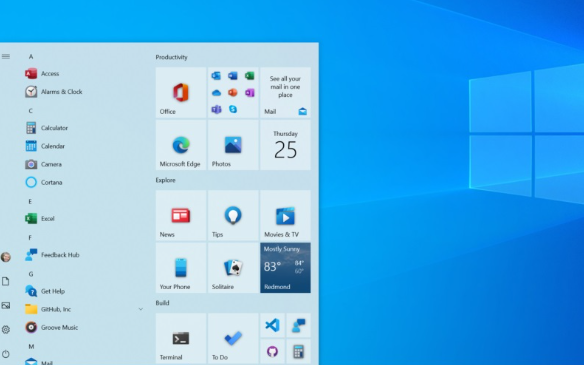Open PowerPoint in the Office folder tile
This screenshot has width=584, height=365.
pyautogui.click(x=233, y=92)
